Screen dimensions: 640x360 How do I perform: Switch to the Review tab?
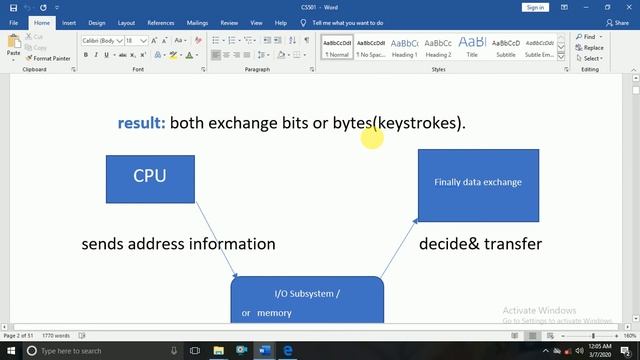pyautogui.click(x=229, y=23)
